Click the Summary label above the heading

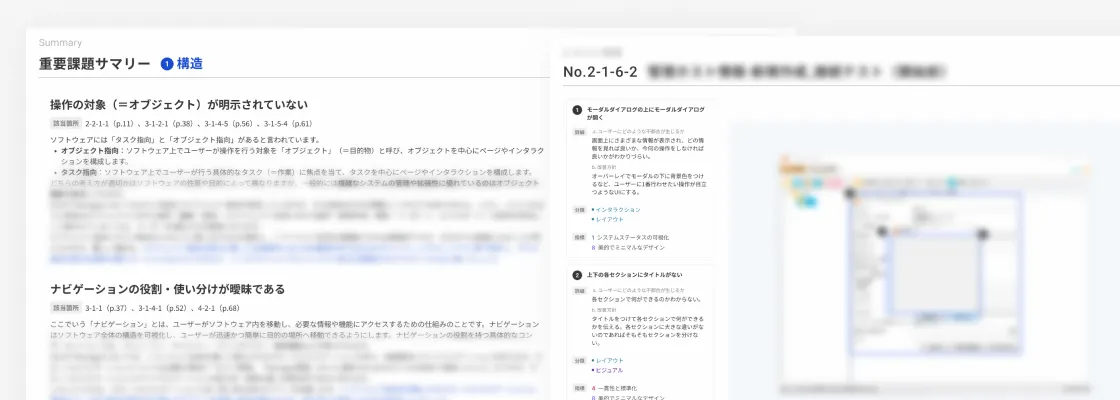tap(60, 43)
